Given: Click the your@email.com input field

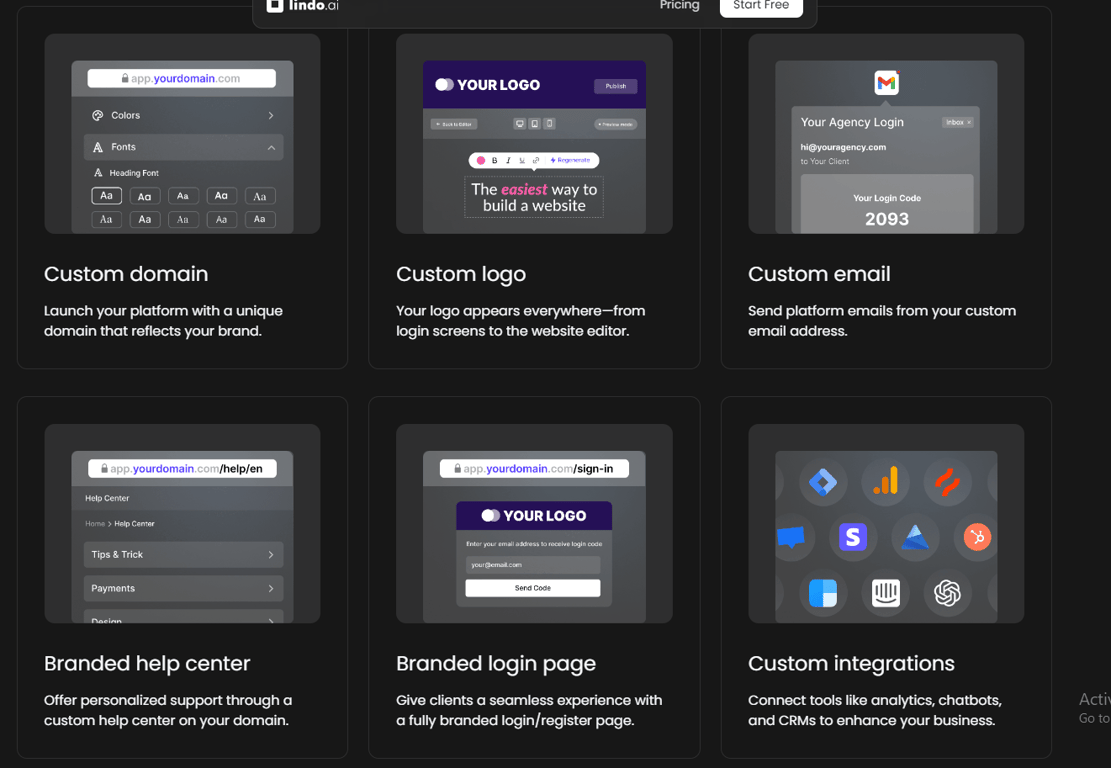Looking at the screenshot, I should (x=533, y=565).
